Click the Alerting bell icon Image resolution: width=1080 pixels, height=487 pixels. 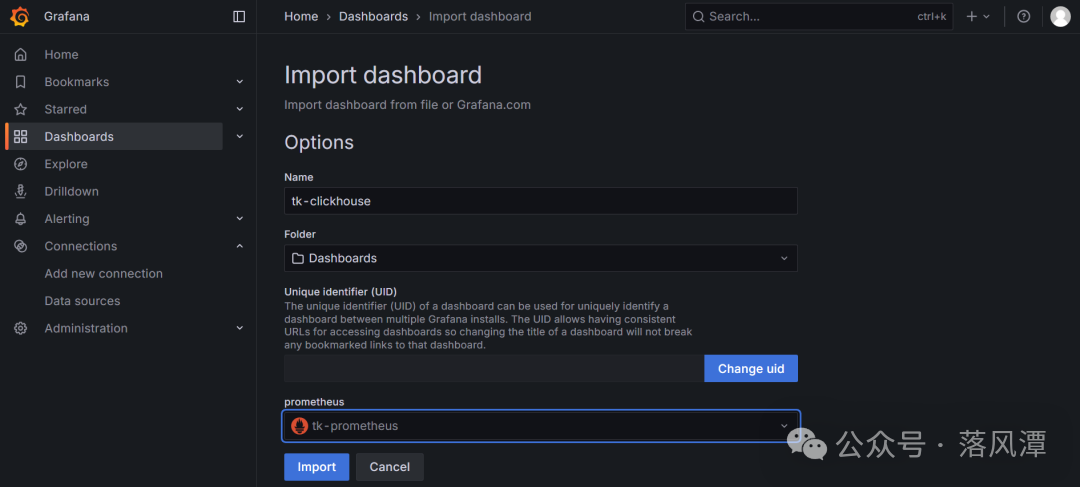tap(21, 219)
